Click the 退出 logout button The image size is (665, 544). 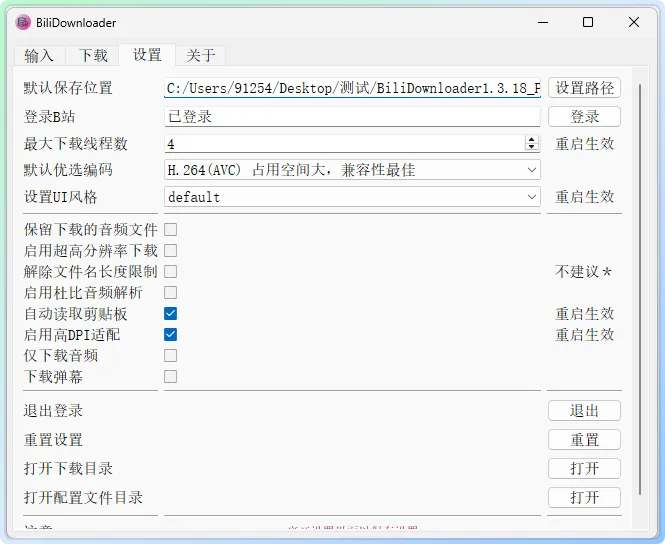coord(584,410)
